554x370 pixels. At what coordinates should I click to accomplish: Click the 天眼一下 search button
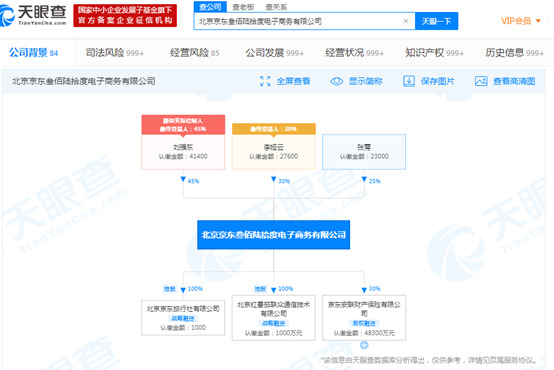tap(437, 21)
